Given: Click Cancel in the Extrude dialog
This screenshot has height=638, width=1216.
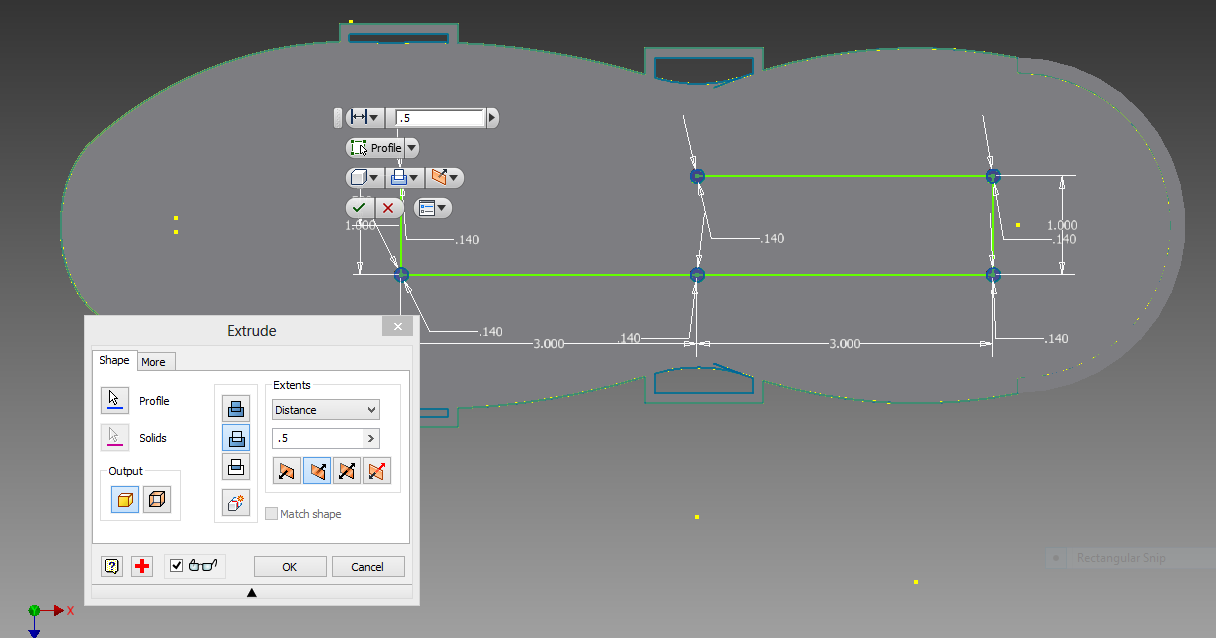Looking at the screenshot, I should (x=367, y=567).
